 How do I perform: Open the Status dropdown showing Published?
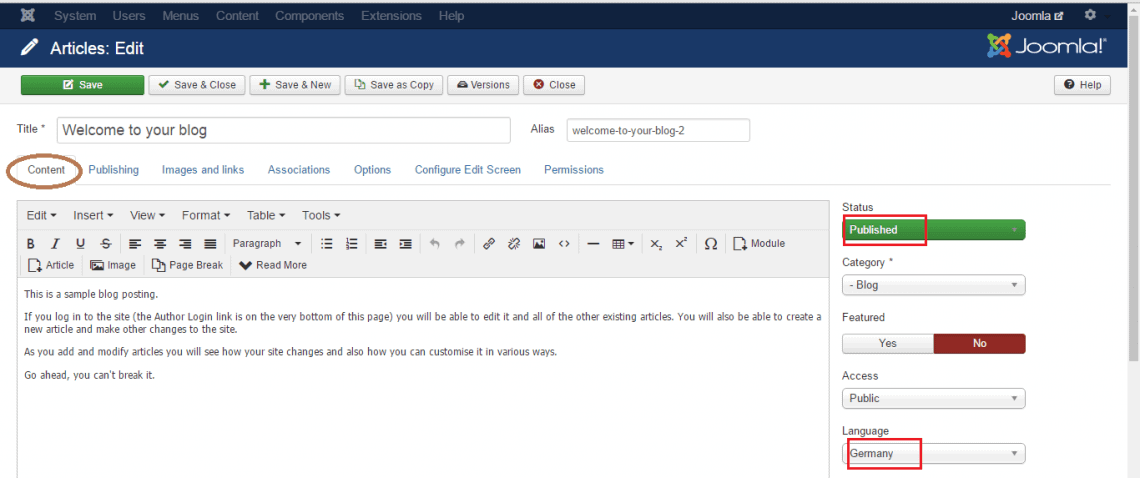pos(933,230)
